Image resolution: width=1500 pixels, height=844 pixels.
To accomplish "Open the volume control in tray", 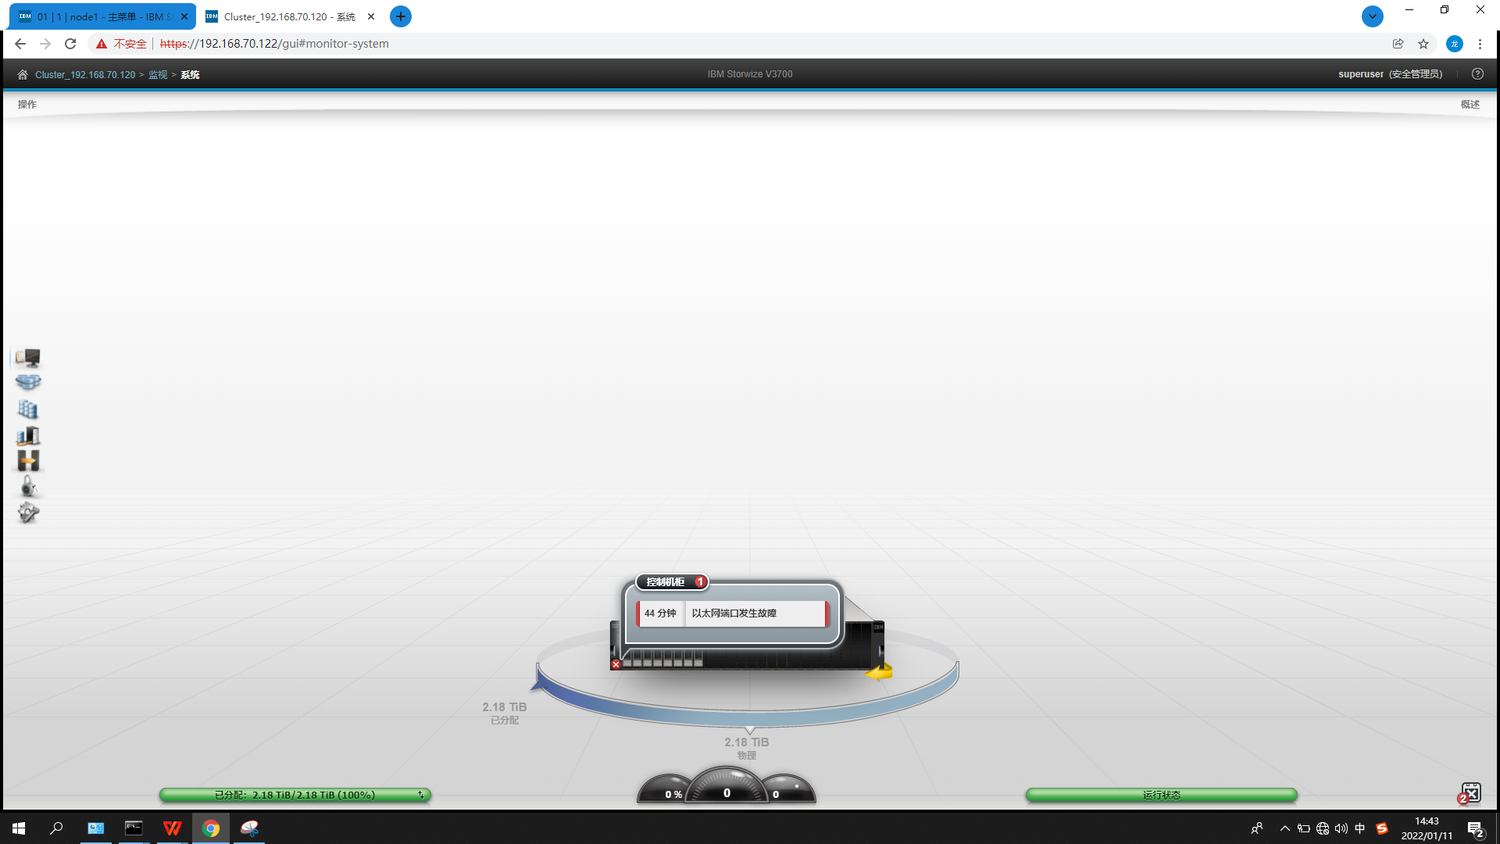I will click(x=1341, y=828).
